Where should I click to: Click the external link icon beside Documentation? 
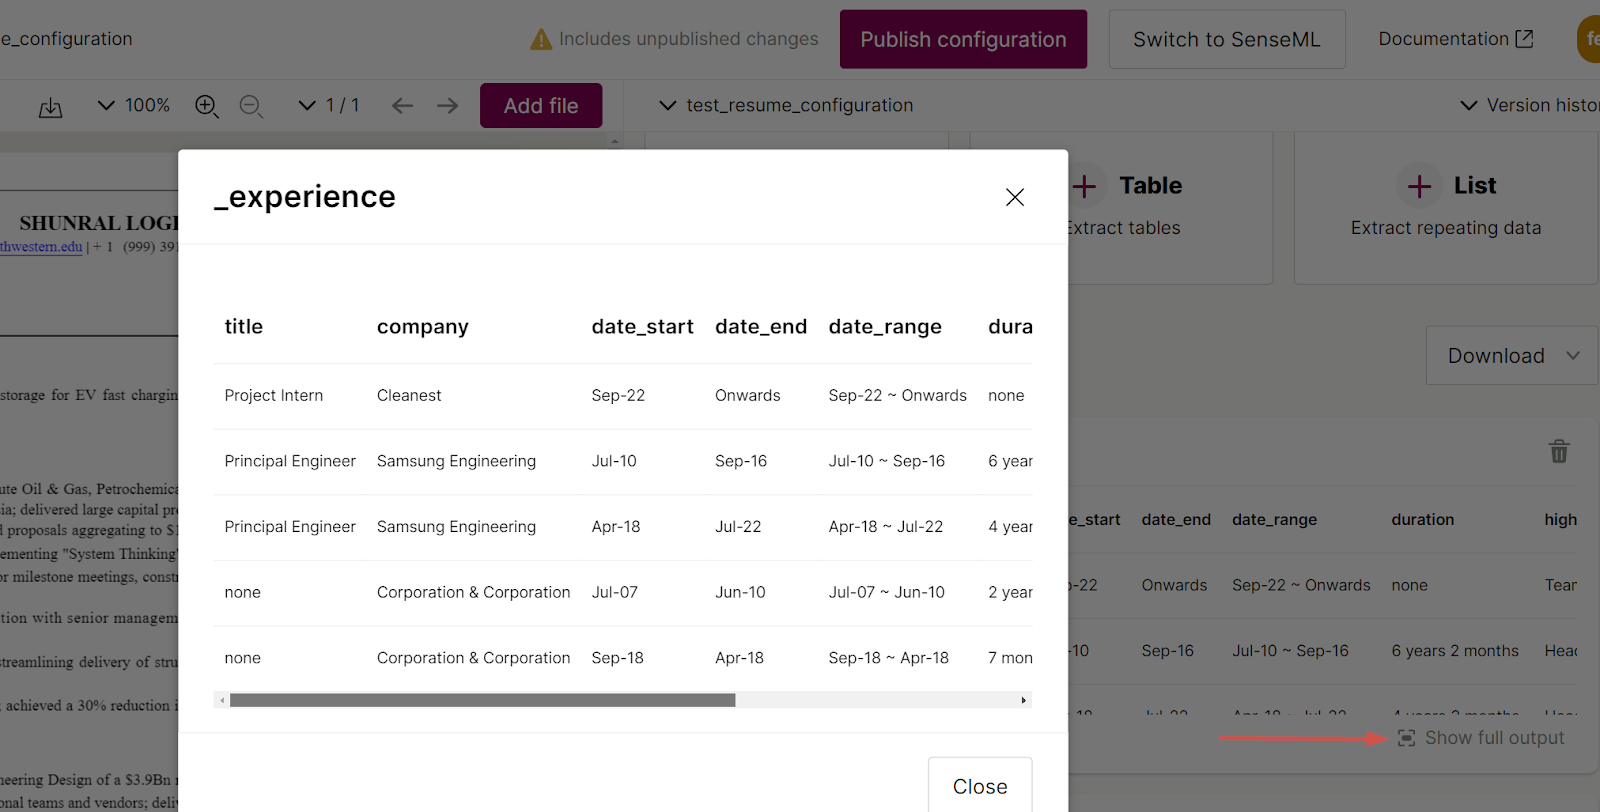tap(1524, 39)
